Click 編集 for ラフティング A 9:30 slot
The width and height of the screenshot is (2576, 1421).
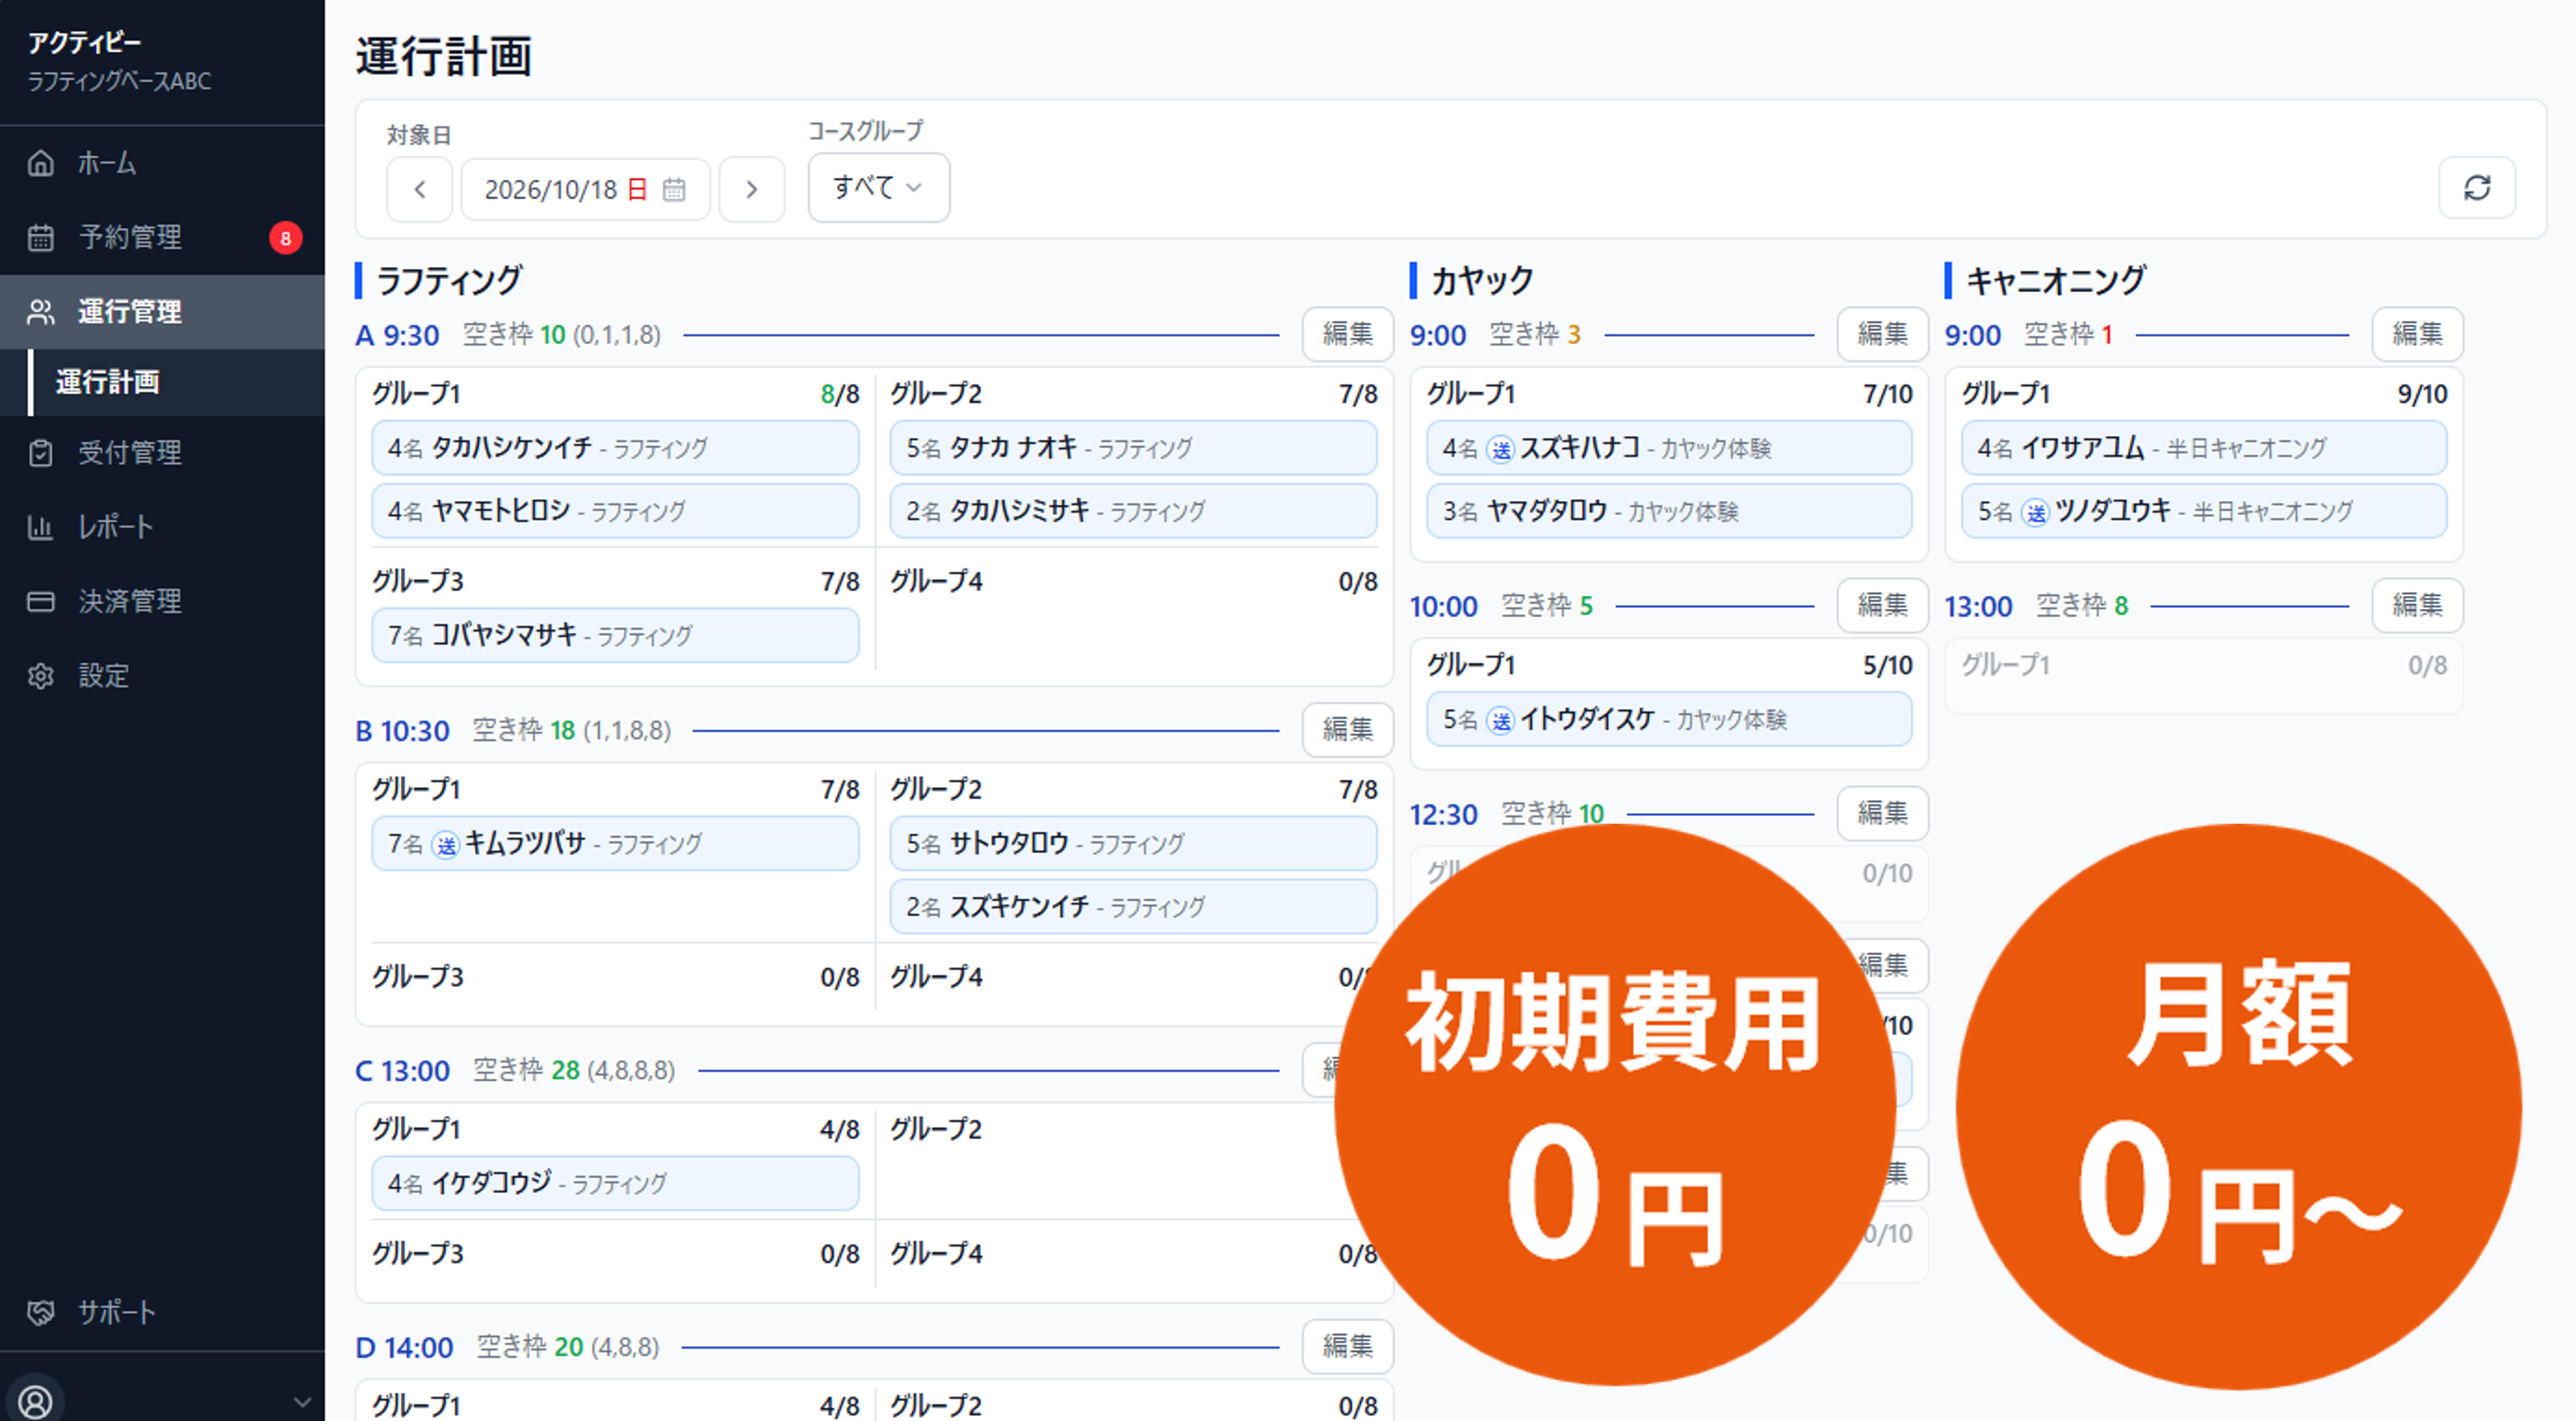pos(1347,334)
